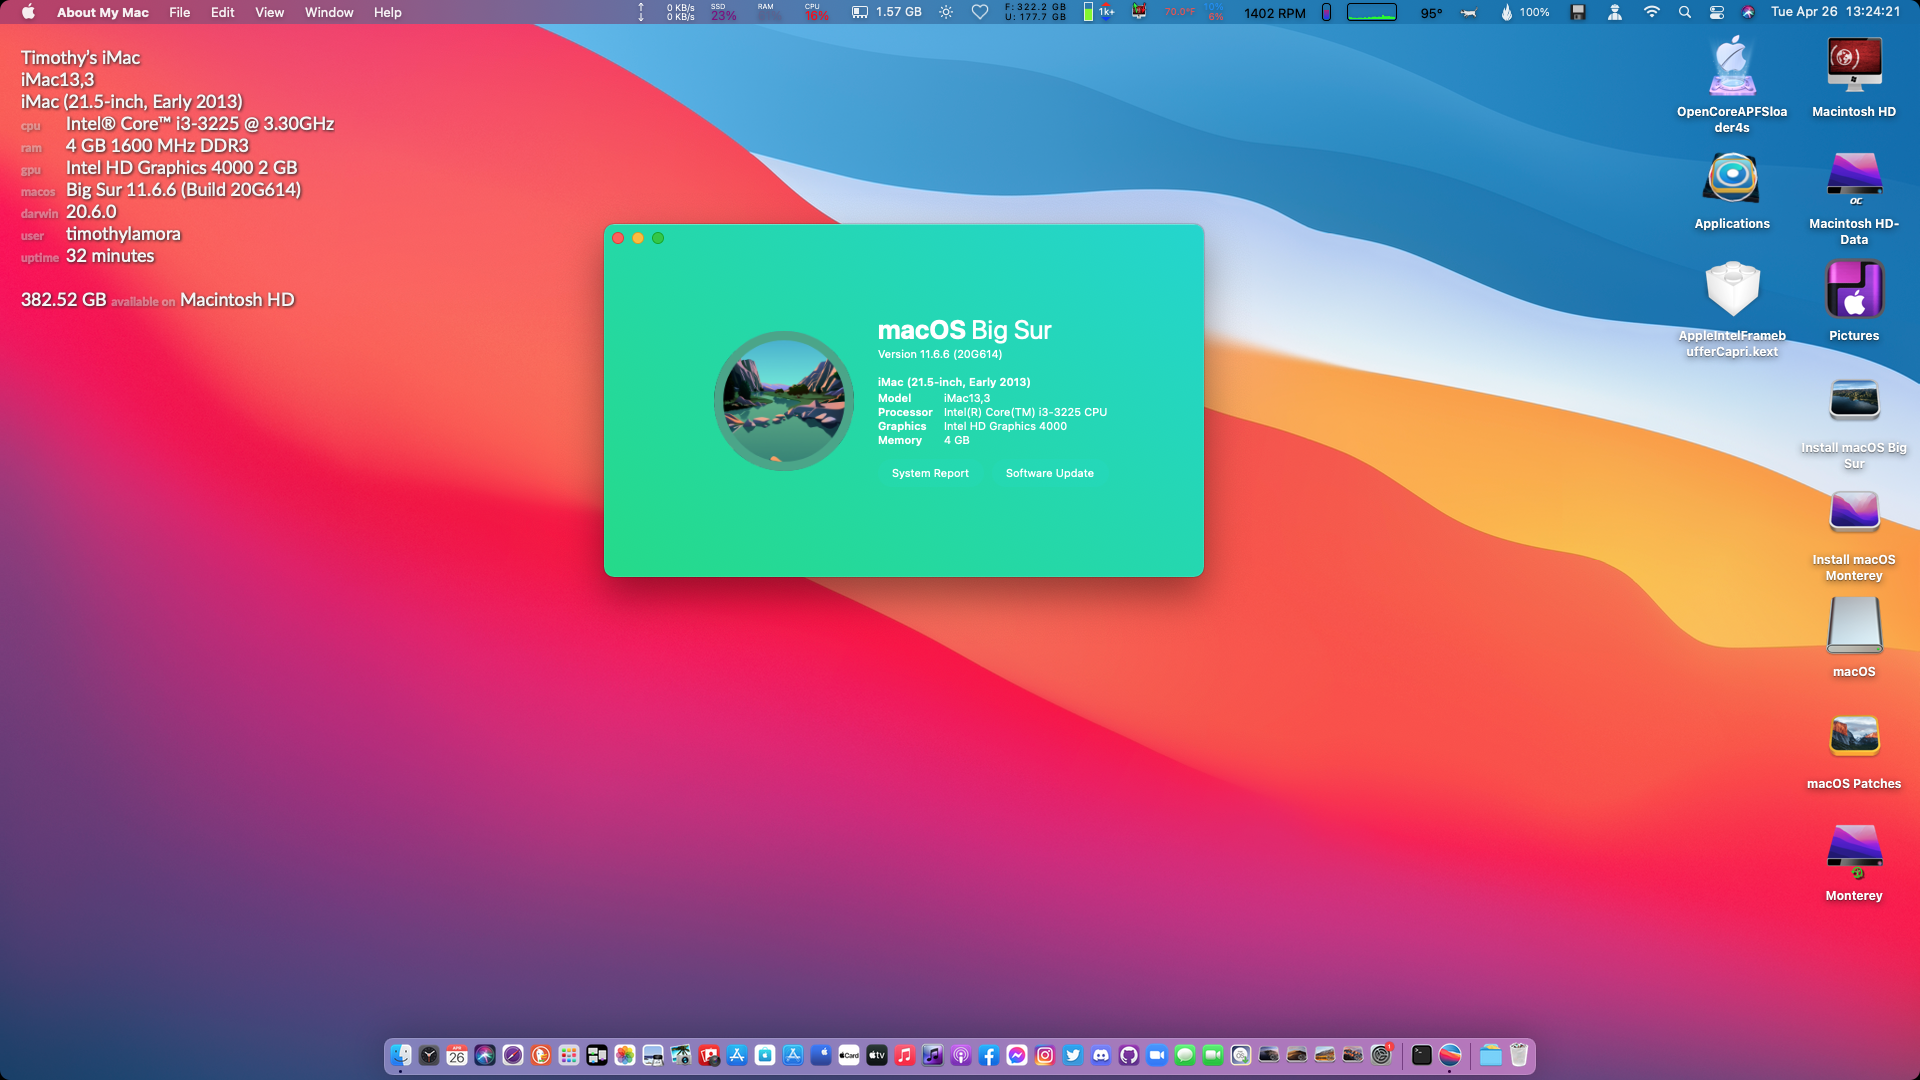The height and width of the screenshot is (1080, 1920).
Task: Open the File menu
Action: pos(179,12)
